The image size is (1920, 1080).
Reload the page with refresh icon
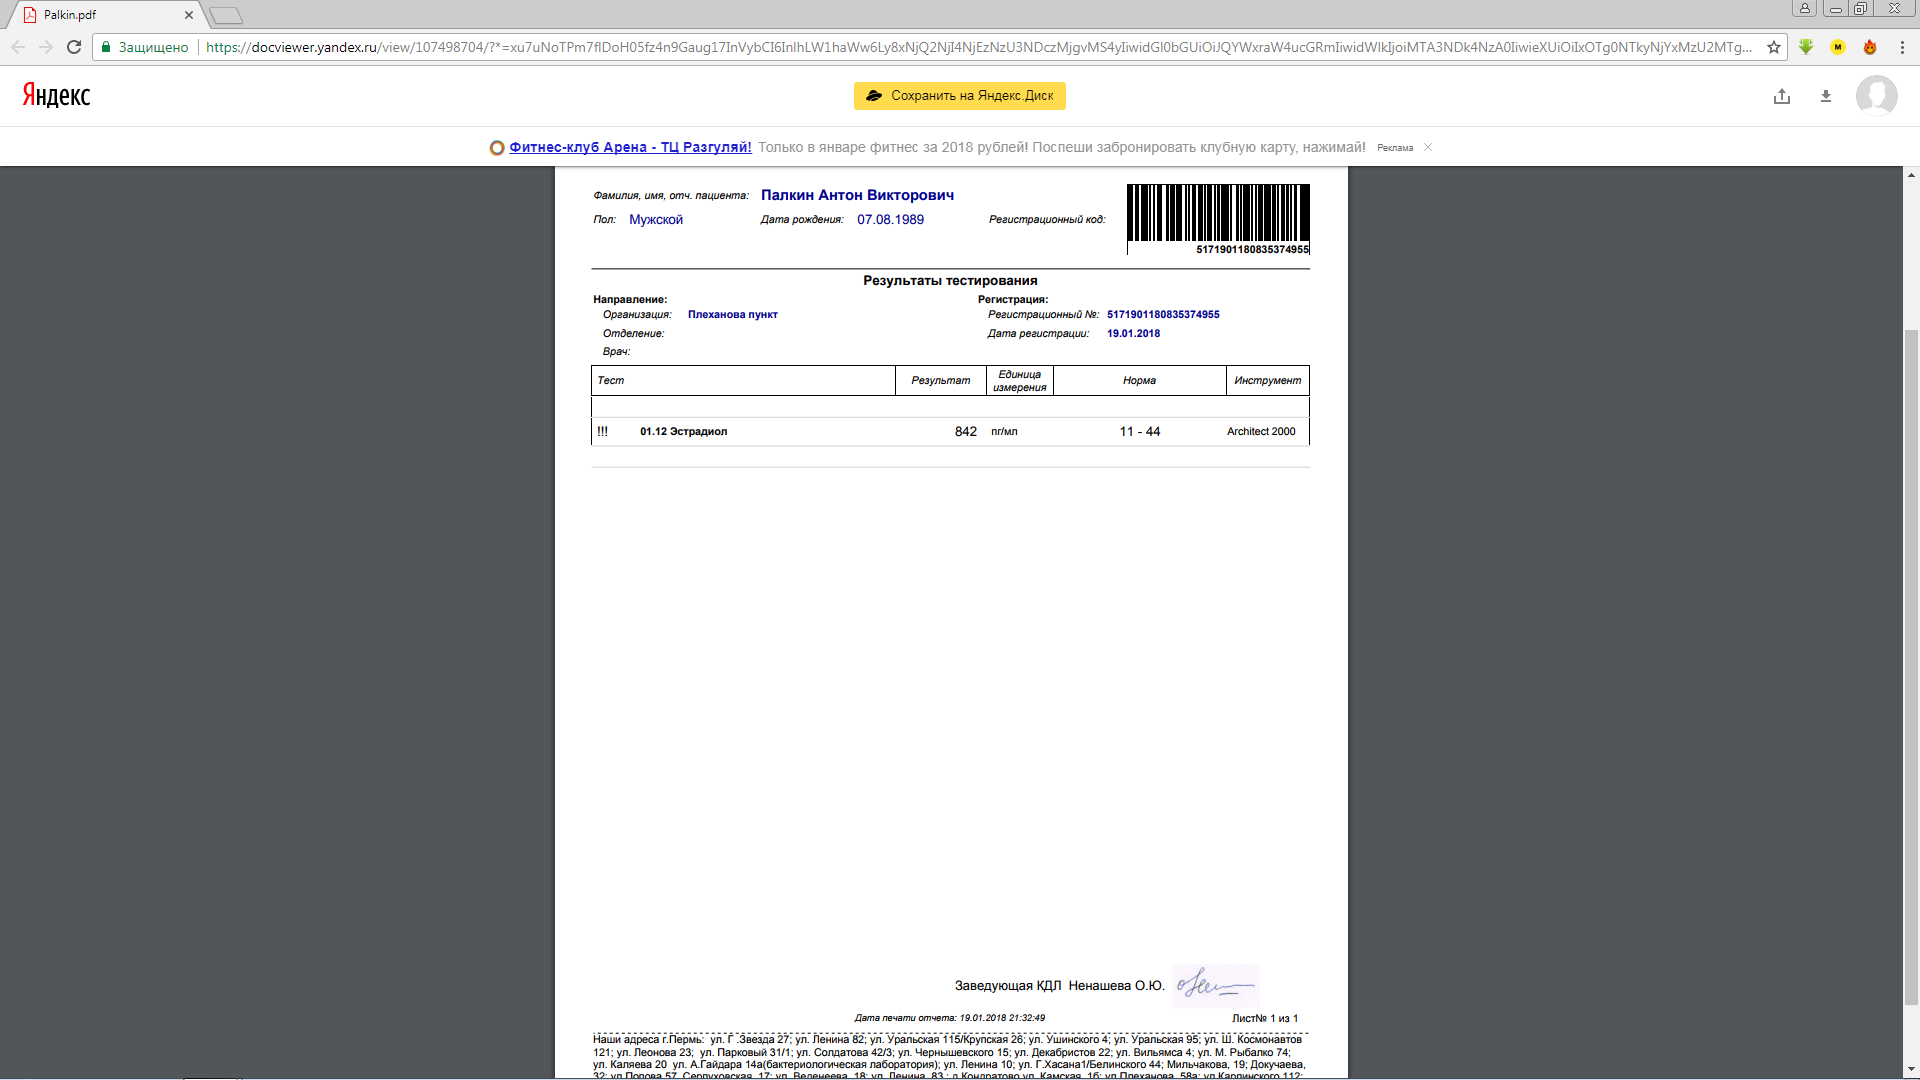pyautogui.click(x=74, y=47)
